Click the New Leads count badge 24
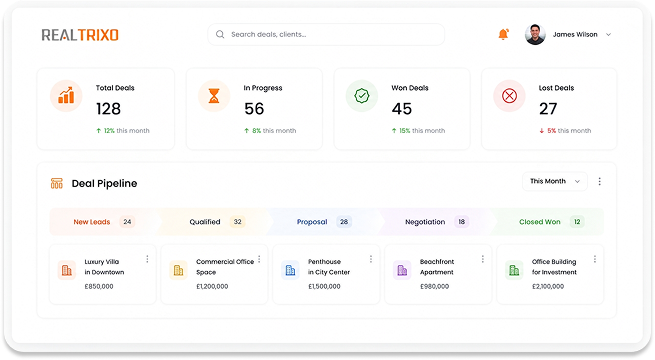Image resolution: width=655 pixels, height=360 pixels. pyautogui.click(x=127, y=222)
